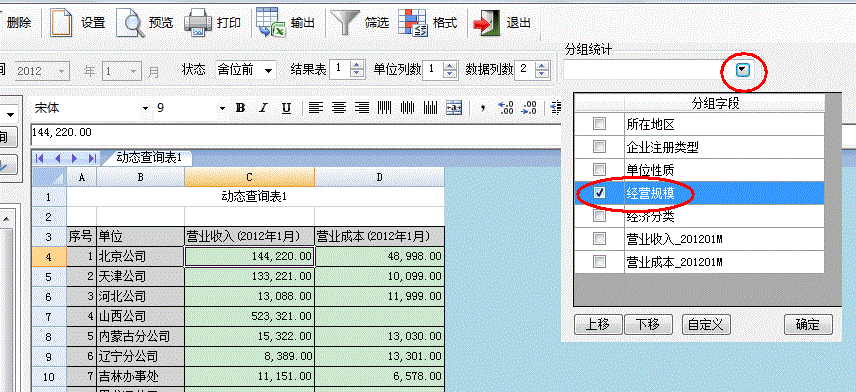Check the 所在地区 grouping field
Screen dimensions: 856x392
599,124
